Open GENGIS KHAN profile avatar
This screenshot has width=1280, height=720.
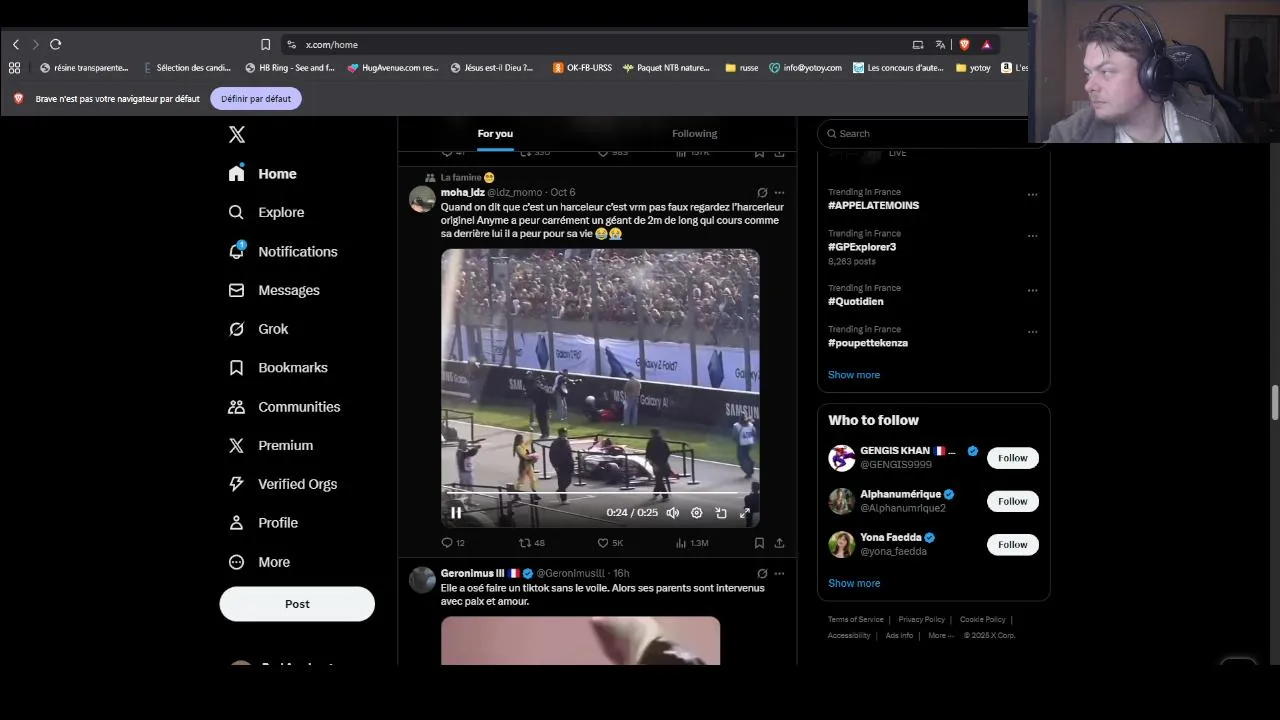pyautogui.click(x=842, y=458)
